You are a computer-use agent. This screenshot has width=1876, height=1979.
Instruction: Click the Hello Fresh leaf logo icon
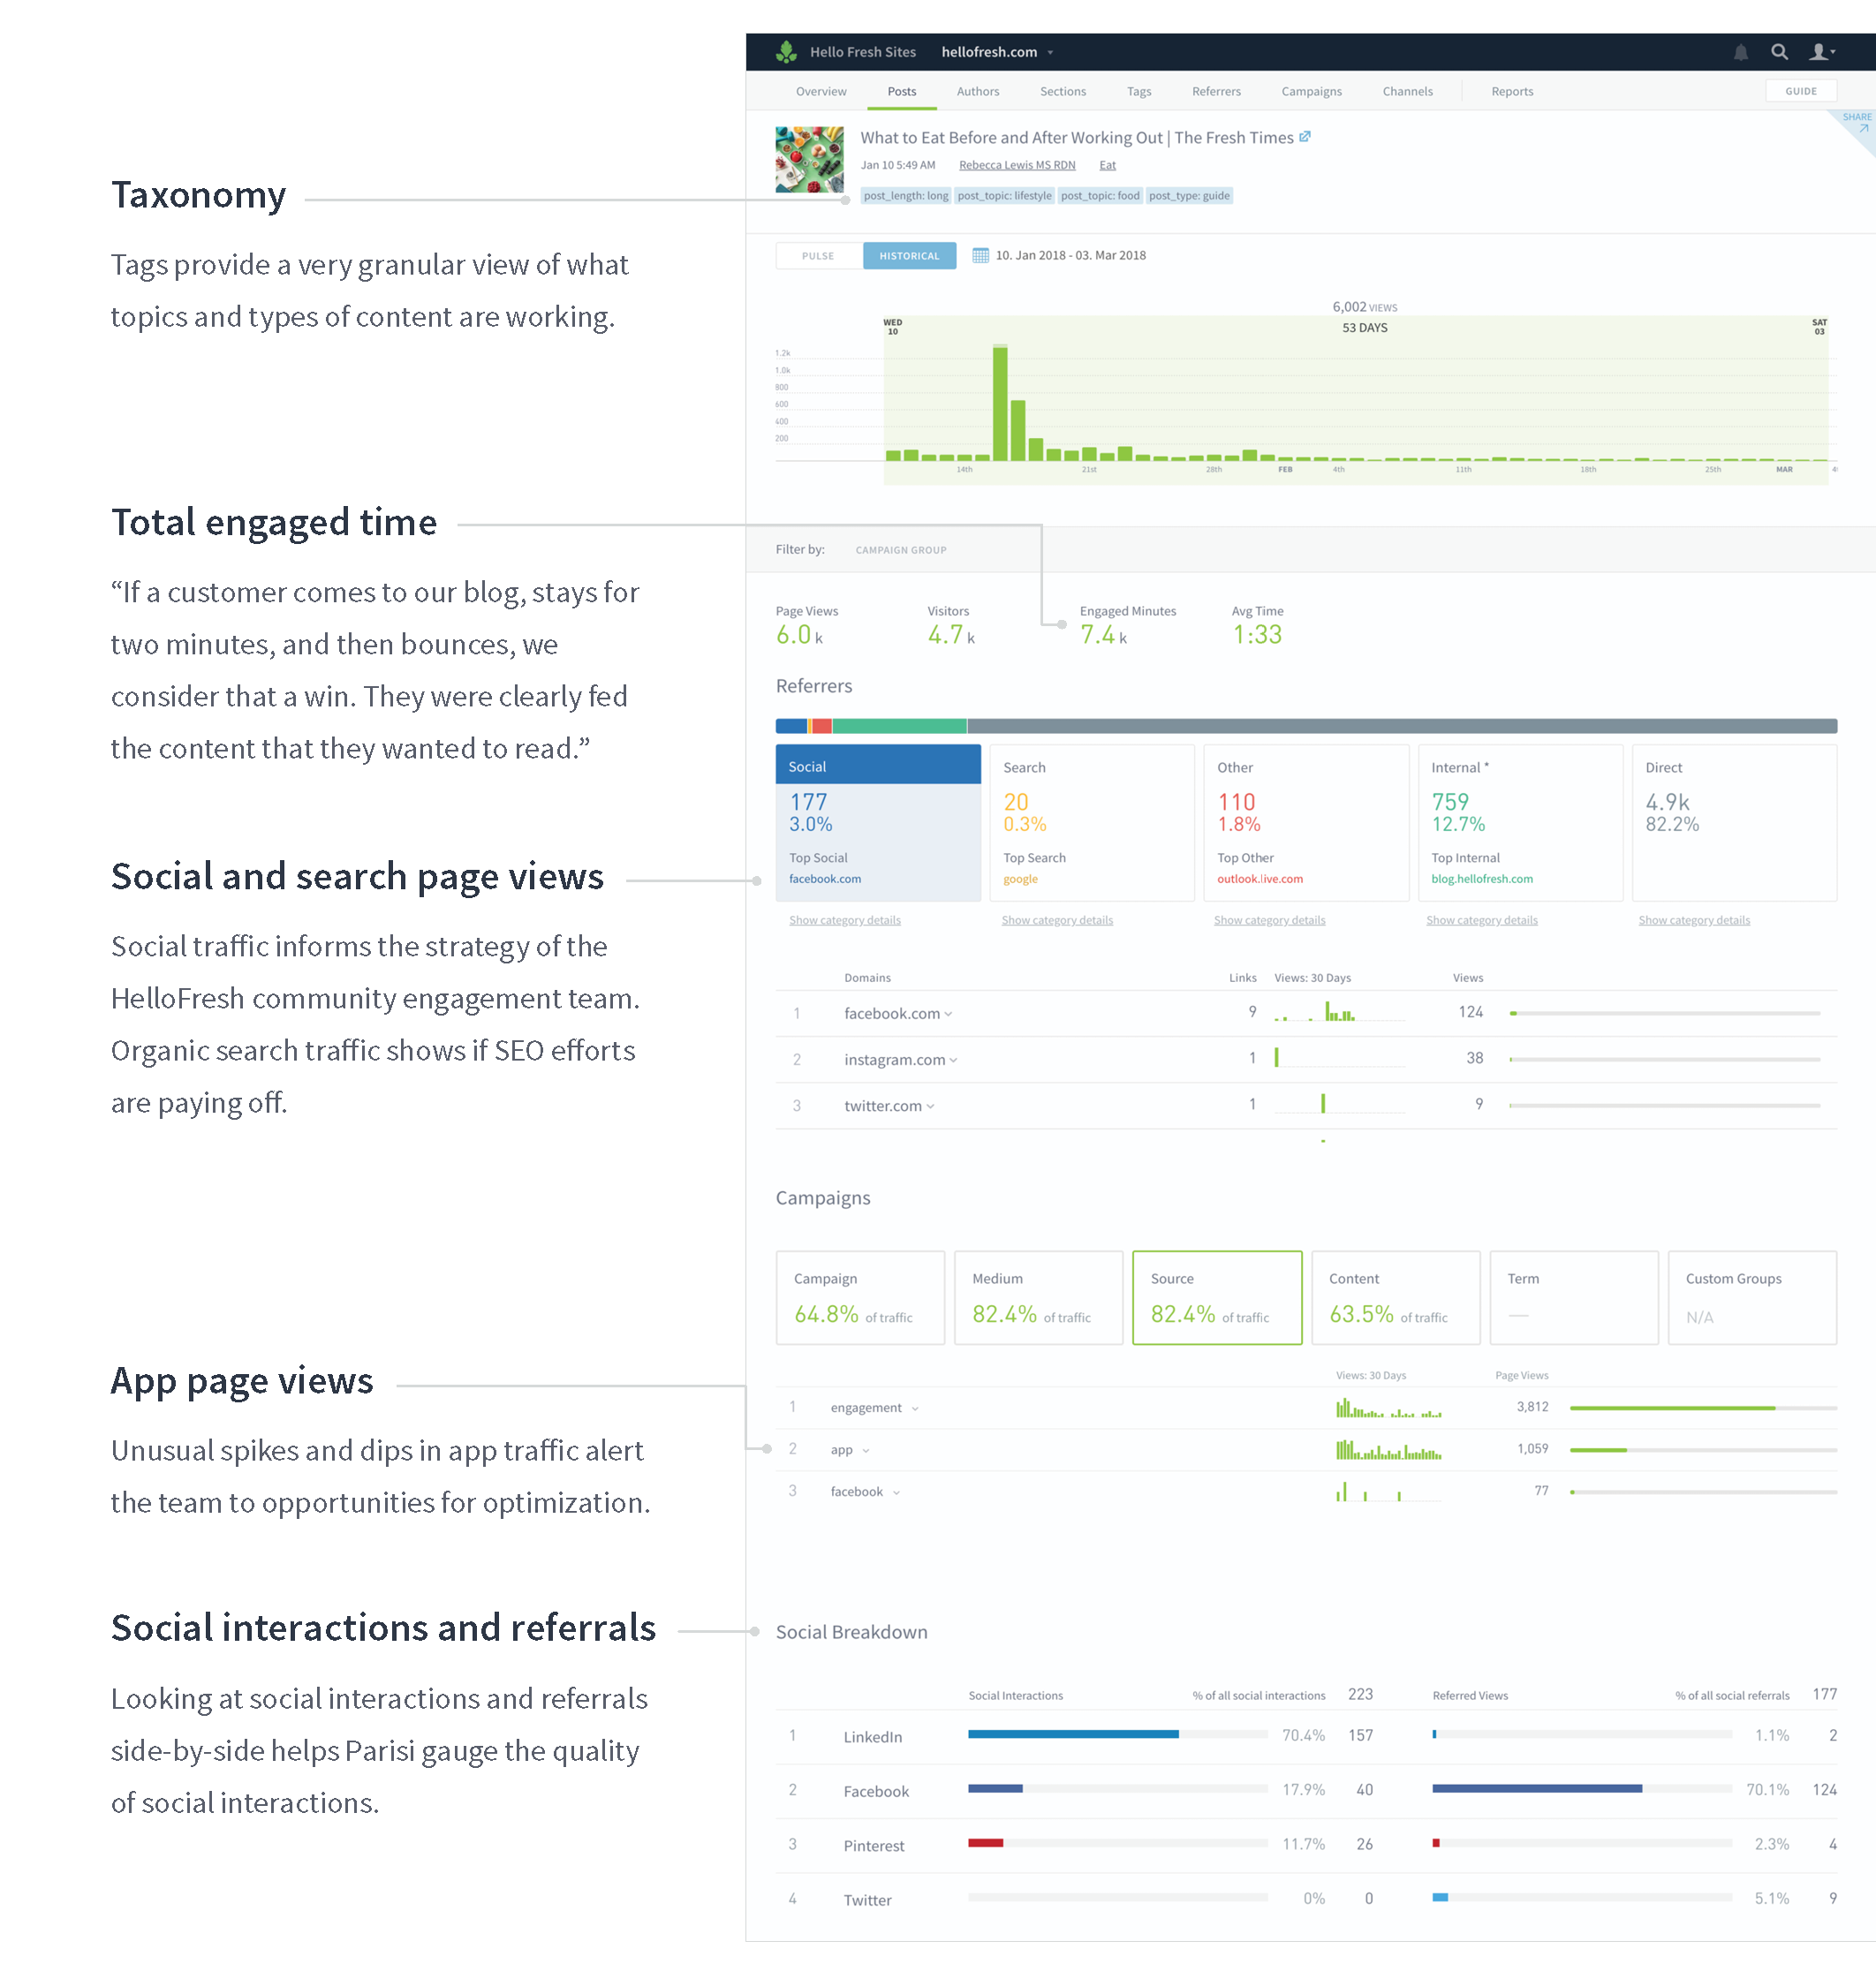click(786, 52)
